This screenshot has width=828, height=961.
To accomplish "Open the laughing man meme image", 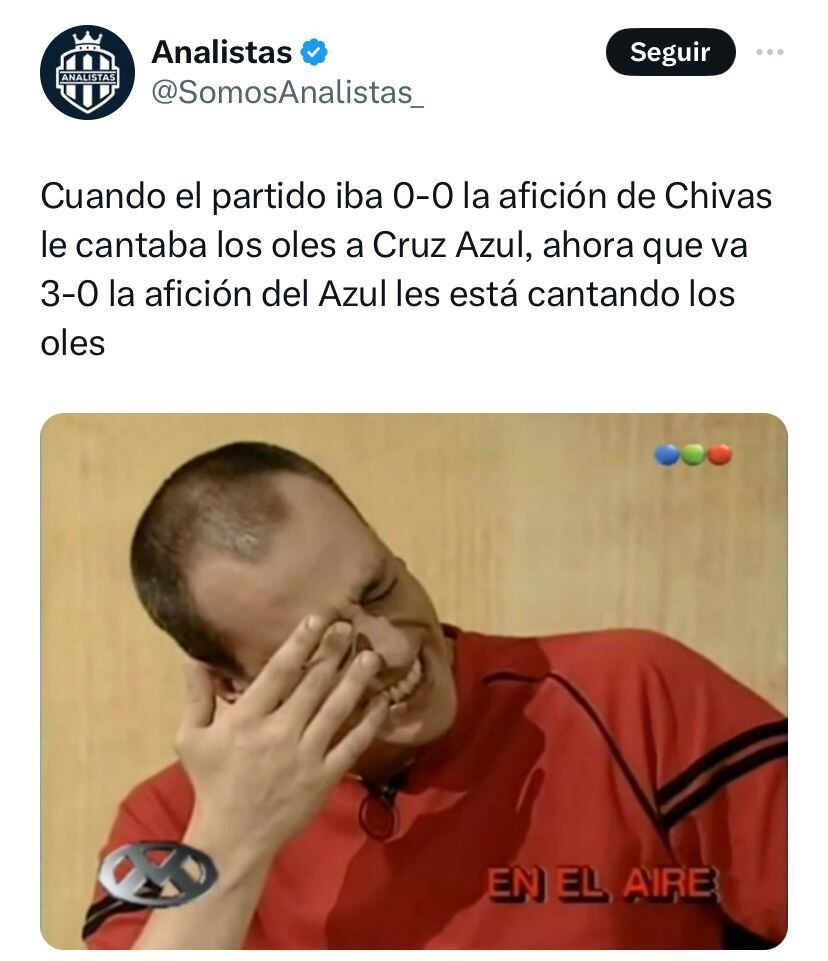I will (x=414, y=682).
